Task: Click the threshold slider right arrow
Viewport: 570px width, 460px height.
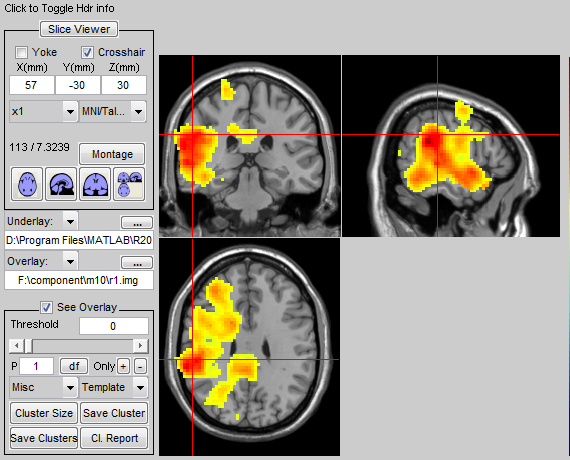Action: tap(140, 345)
